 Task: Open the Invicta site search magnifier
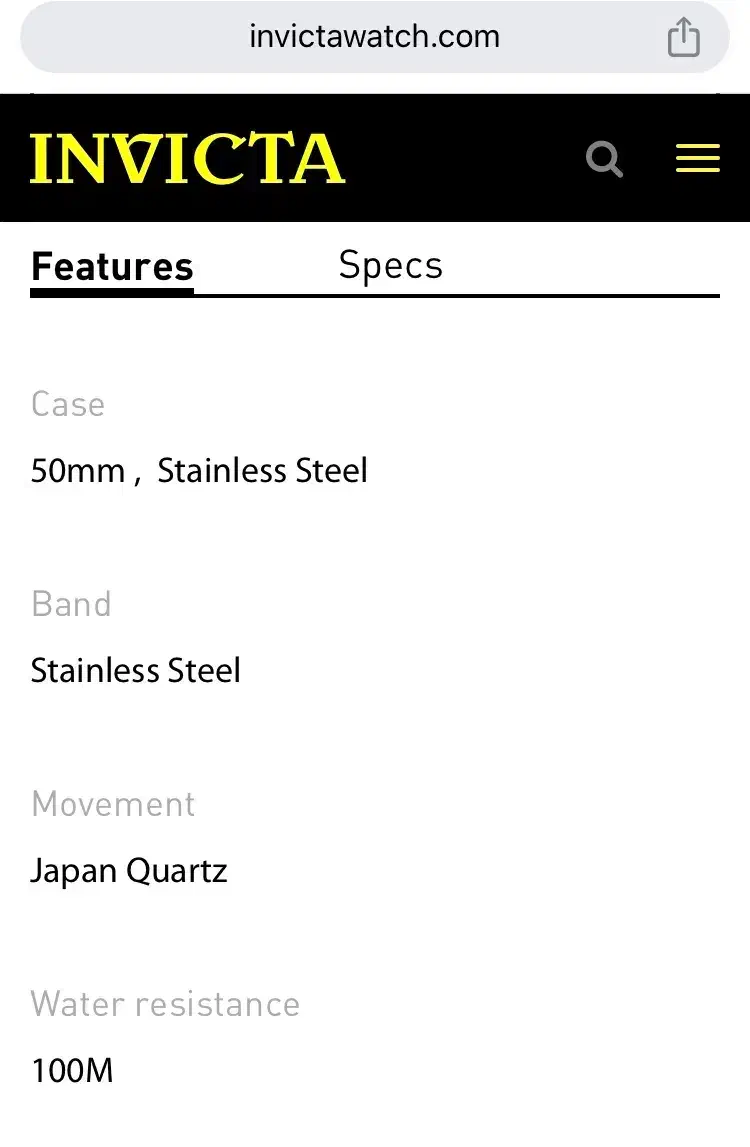tap(604, 159)
